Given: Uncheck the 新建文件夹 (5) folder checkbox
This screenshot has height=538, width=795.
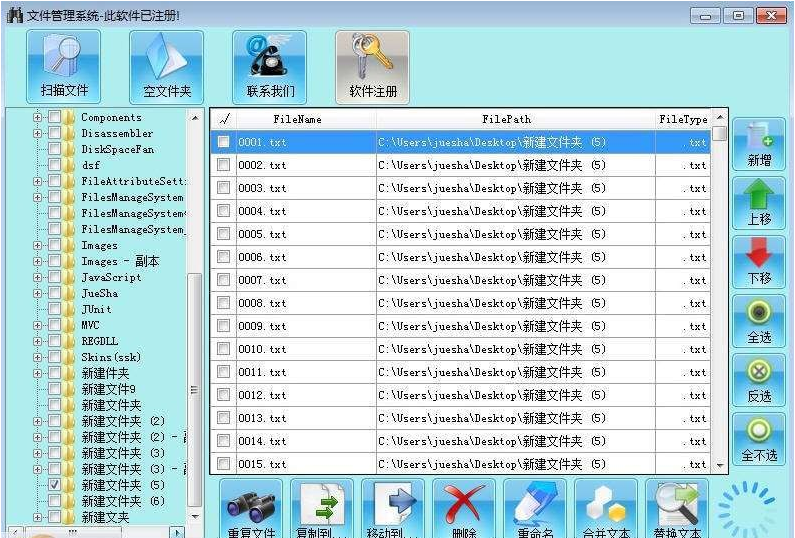Looking at the screenshot, I should coord(55,485).
